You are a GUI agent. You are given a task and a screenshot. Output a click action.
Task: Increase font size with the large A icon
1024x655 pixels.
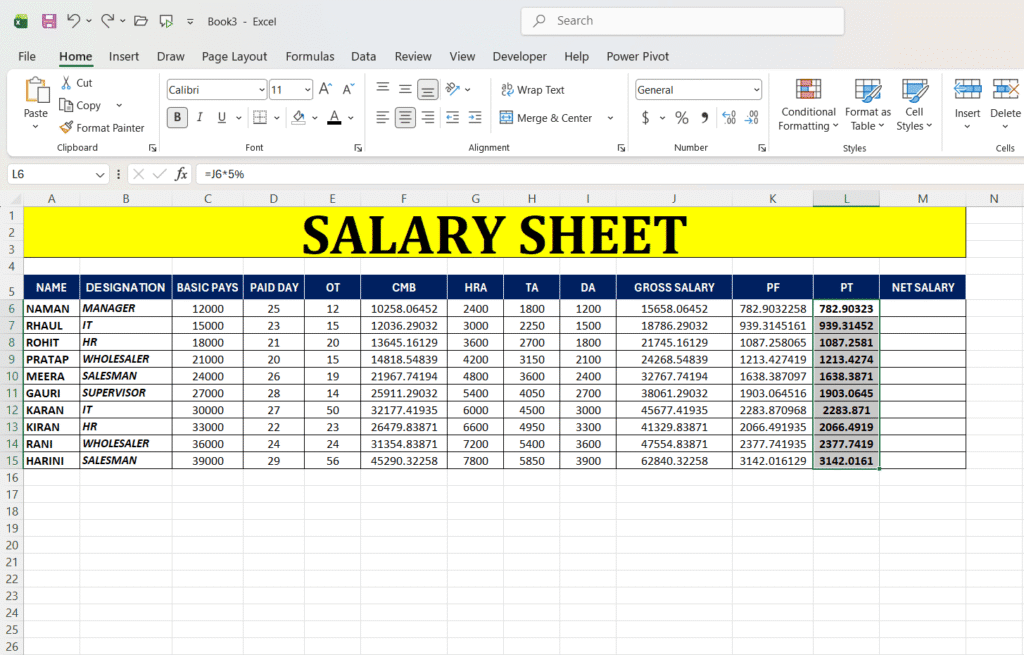[325, 89]
